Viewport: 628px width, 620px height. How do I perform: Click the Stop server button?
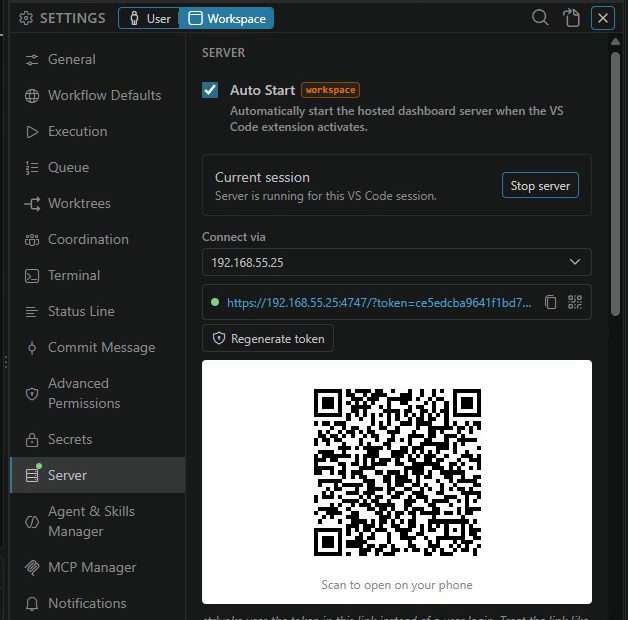[x=540, y=185]
